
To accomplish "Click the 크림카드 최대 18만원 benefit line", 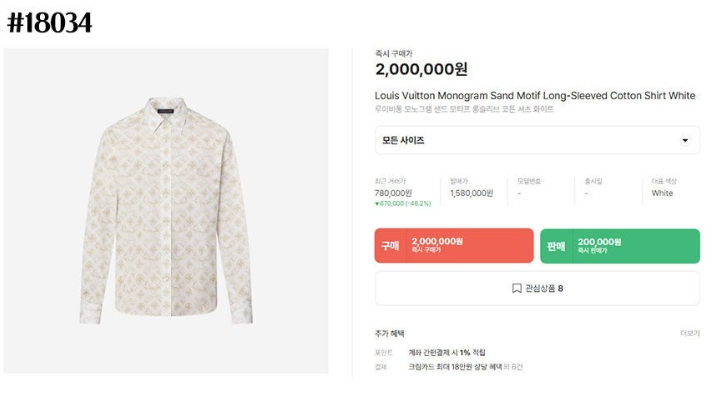I will tap(455, 367).
